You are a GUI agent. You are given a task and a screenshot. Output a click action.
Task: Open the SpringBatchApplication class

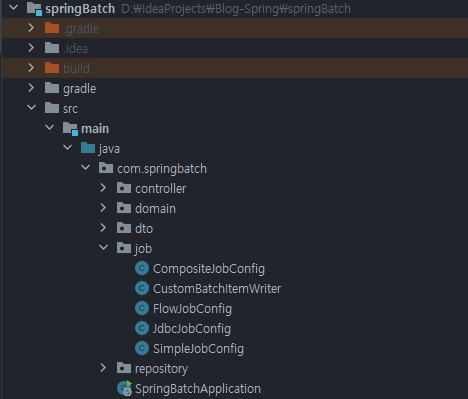coord(198,389)
